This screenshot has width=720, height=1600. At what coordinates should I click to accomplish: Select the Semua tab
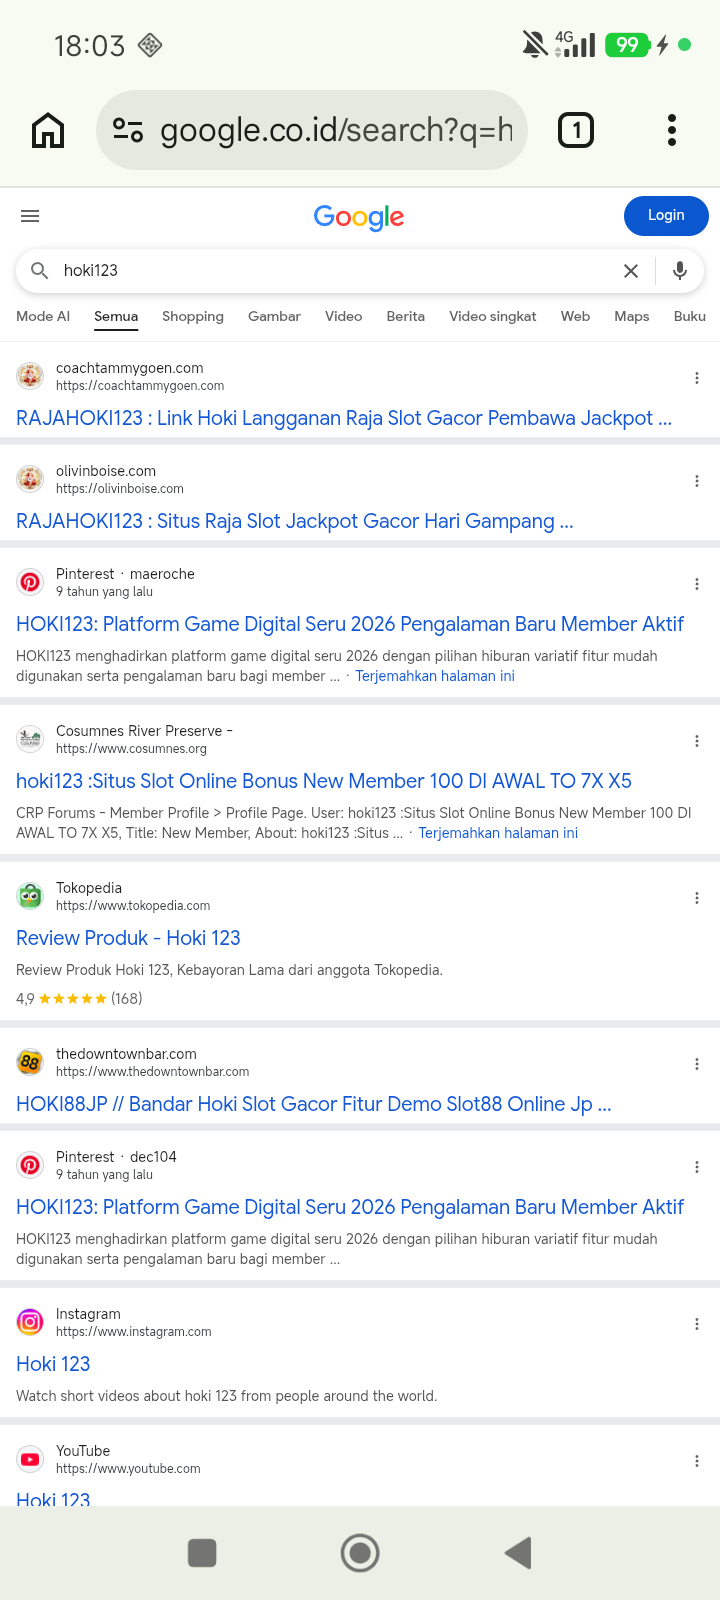pos(116,316)
